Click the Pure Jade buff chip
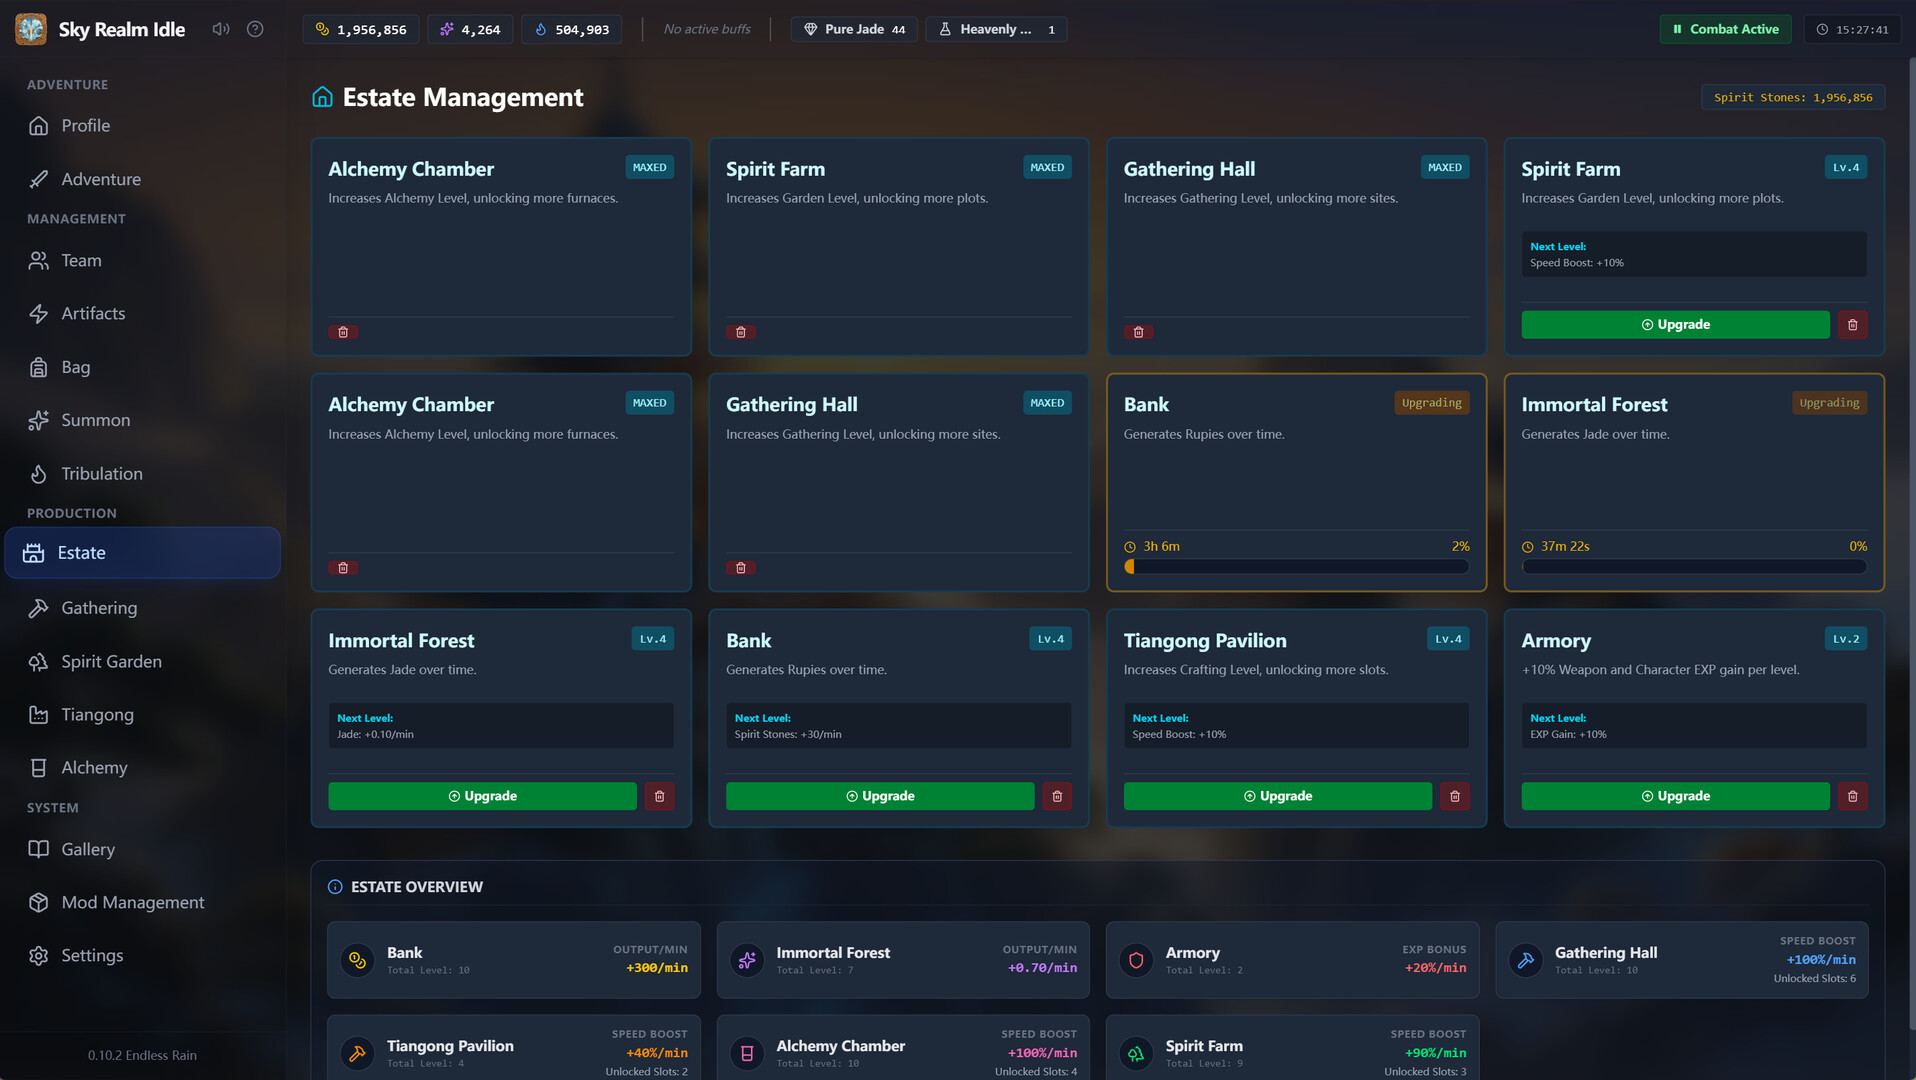 tap(853, 29)
